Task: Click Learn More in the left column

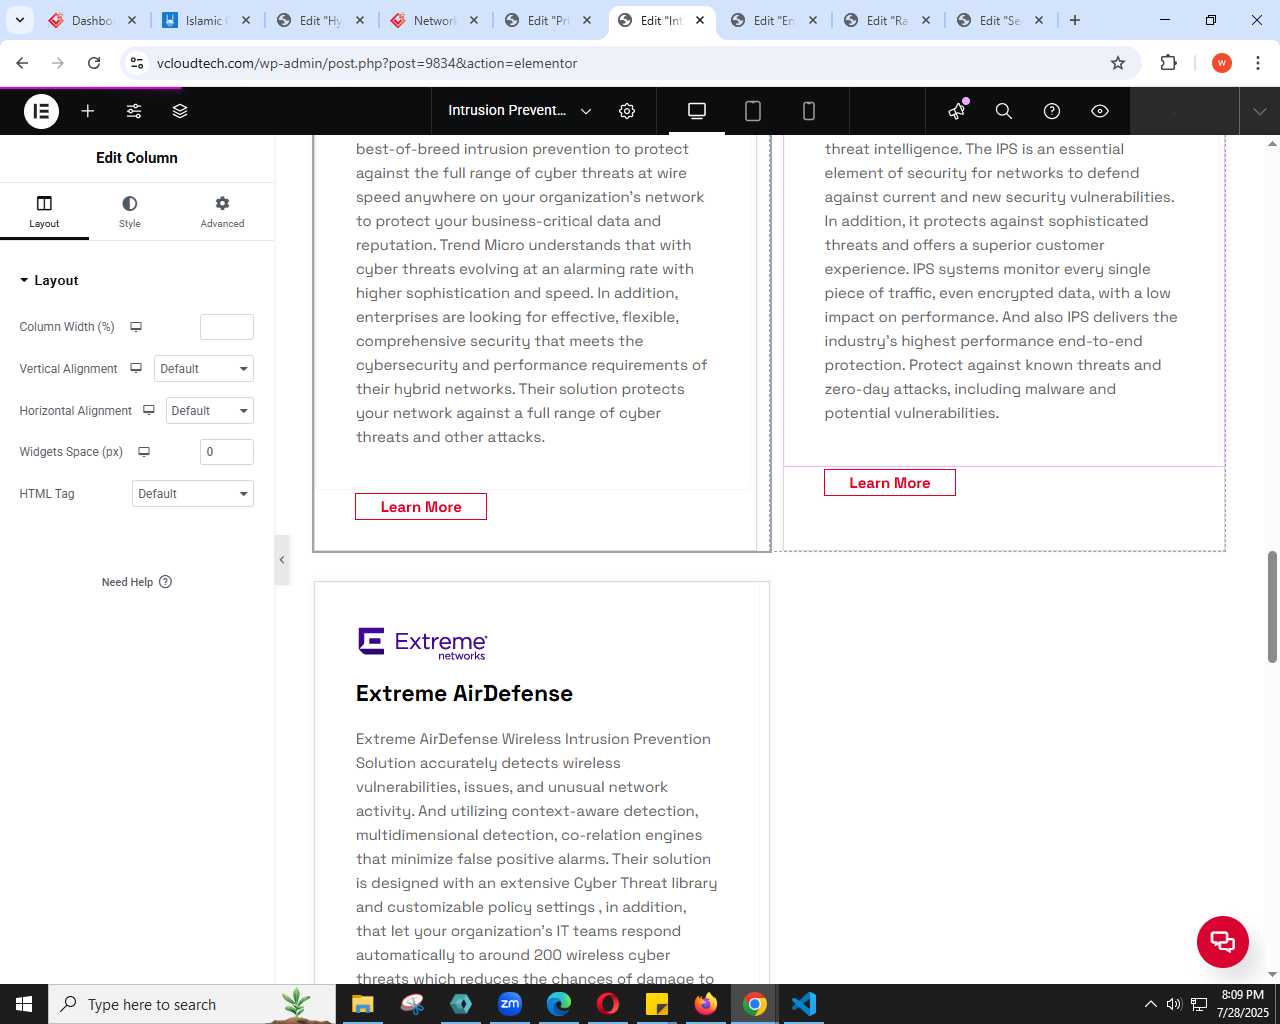Action: [421, 507]
